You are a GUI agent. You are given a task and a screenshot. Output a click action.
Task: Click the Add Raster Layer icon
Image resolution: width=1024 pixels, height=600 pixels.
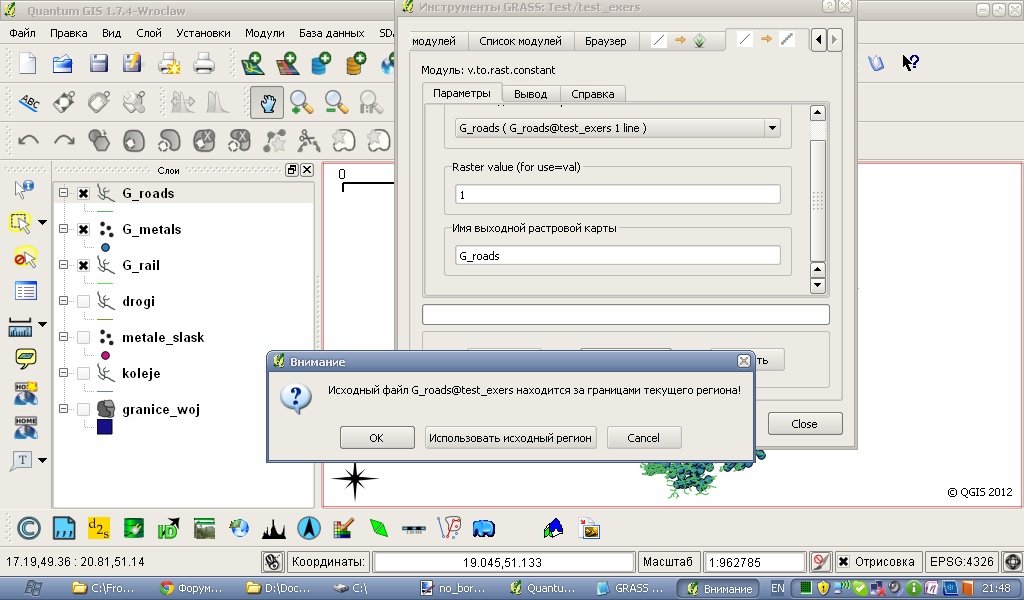287,63
